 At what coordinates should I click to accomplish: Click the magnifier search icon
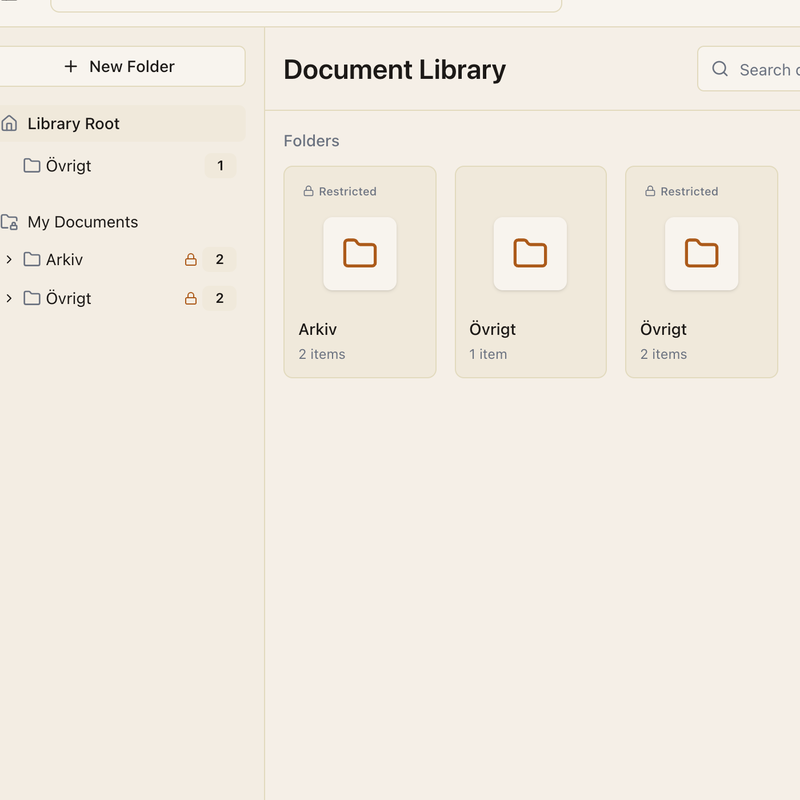point(720,69)
